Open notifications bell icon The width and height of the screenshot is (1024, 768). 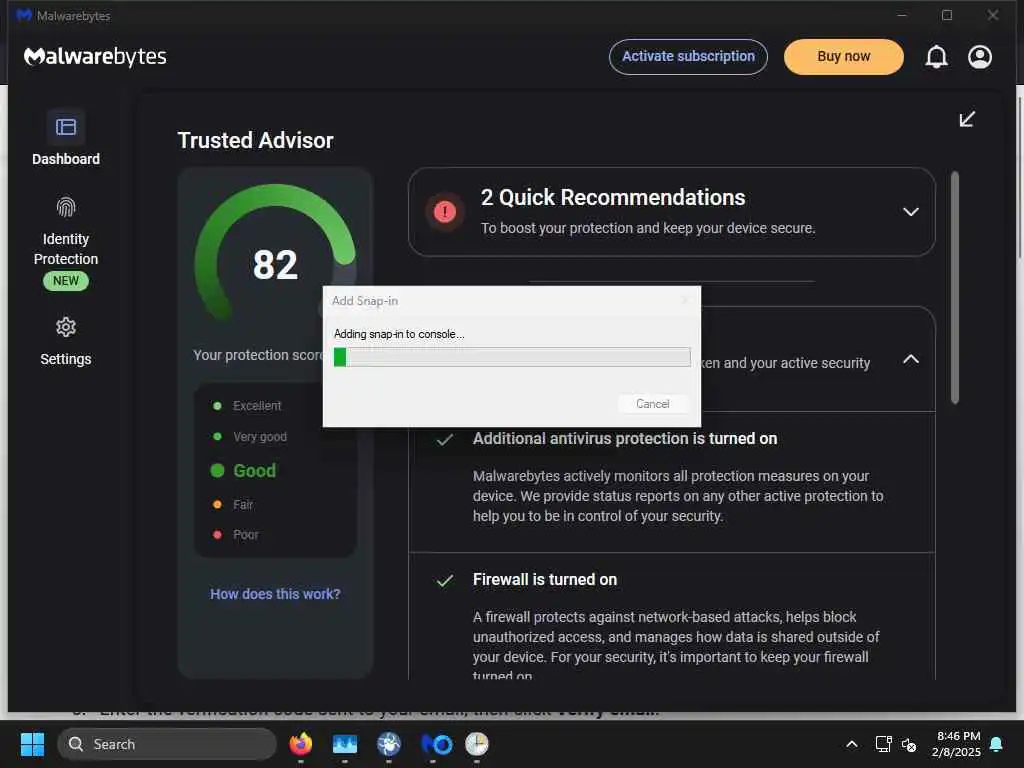936,57
